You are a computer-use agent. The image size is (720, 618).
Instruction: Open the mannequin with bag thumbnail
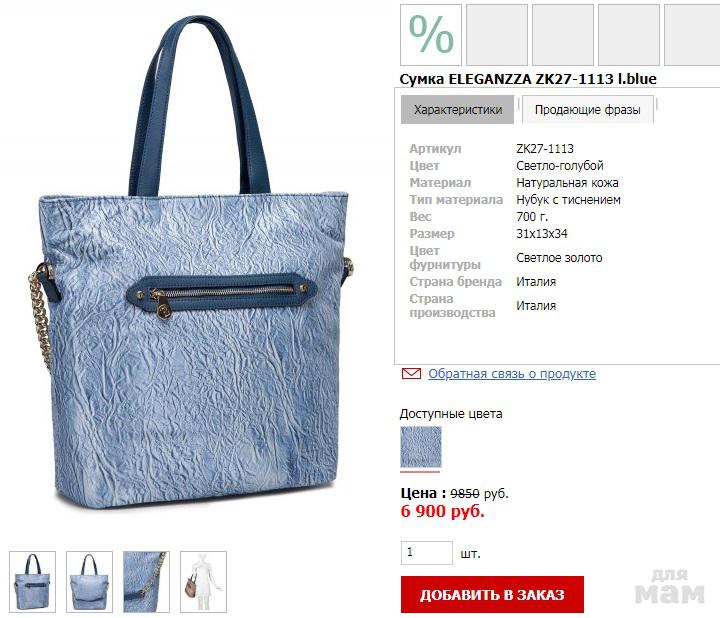coord(203,582)
